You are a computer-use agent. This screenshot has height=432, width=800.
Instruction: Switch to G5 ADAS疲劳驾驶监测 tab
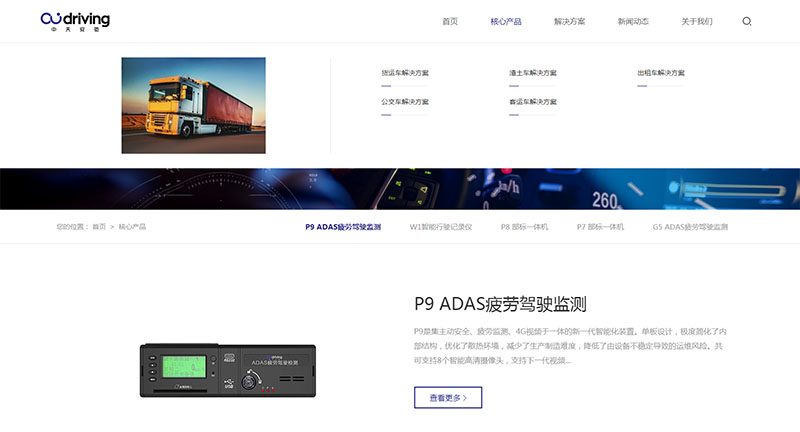(690, 227)
